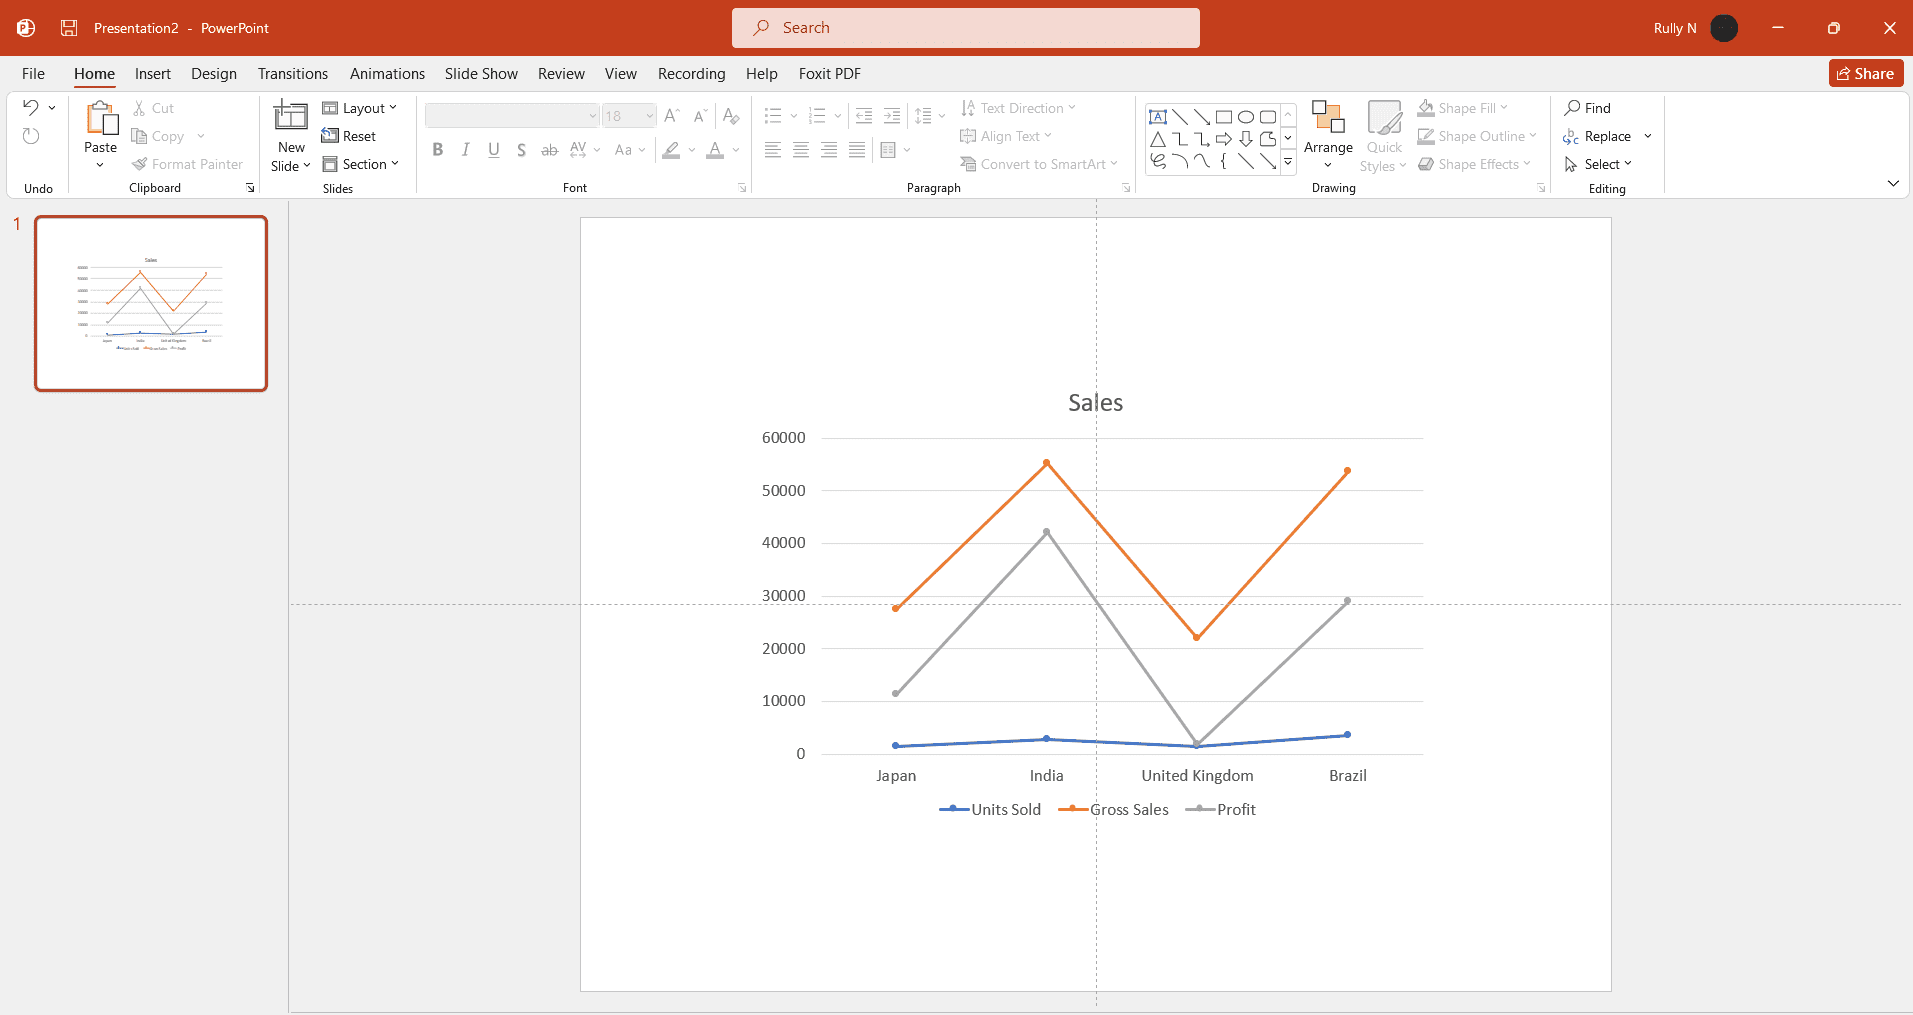
Task: Open Clipboard pane launcher icon
Action: tap(250, 188)
